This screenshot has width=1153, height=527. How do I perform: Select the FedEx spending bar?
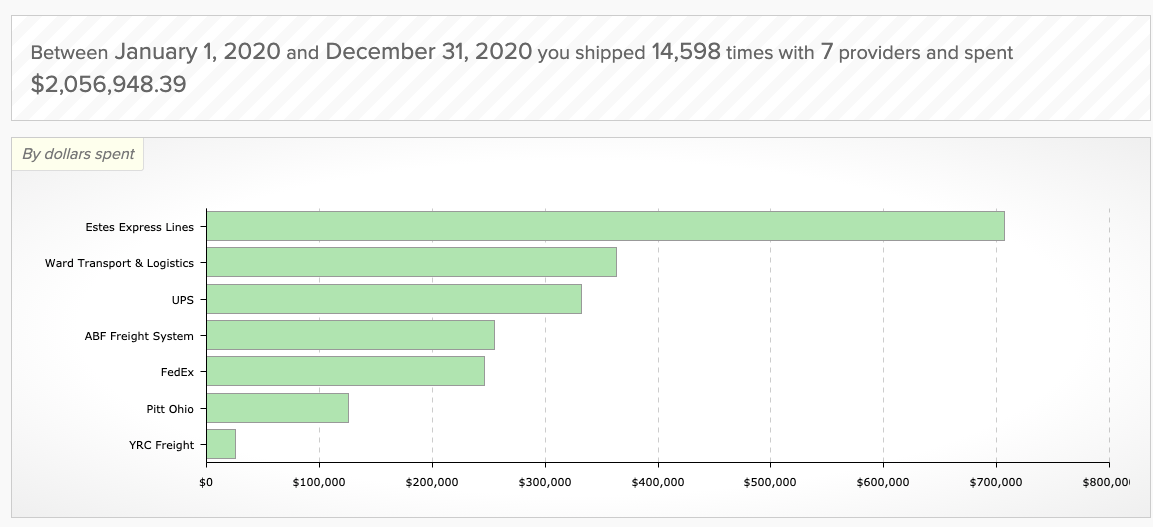tap(346, 371)
